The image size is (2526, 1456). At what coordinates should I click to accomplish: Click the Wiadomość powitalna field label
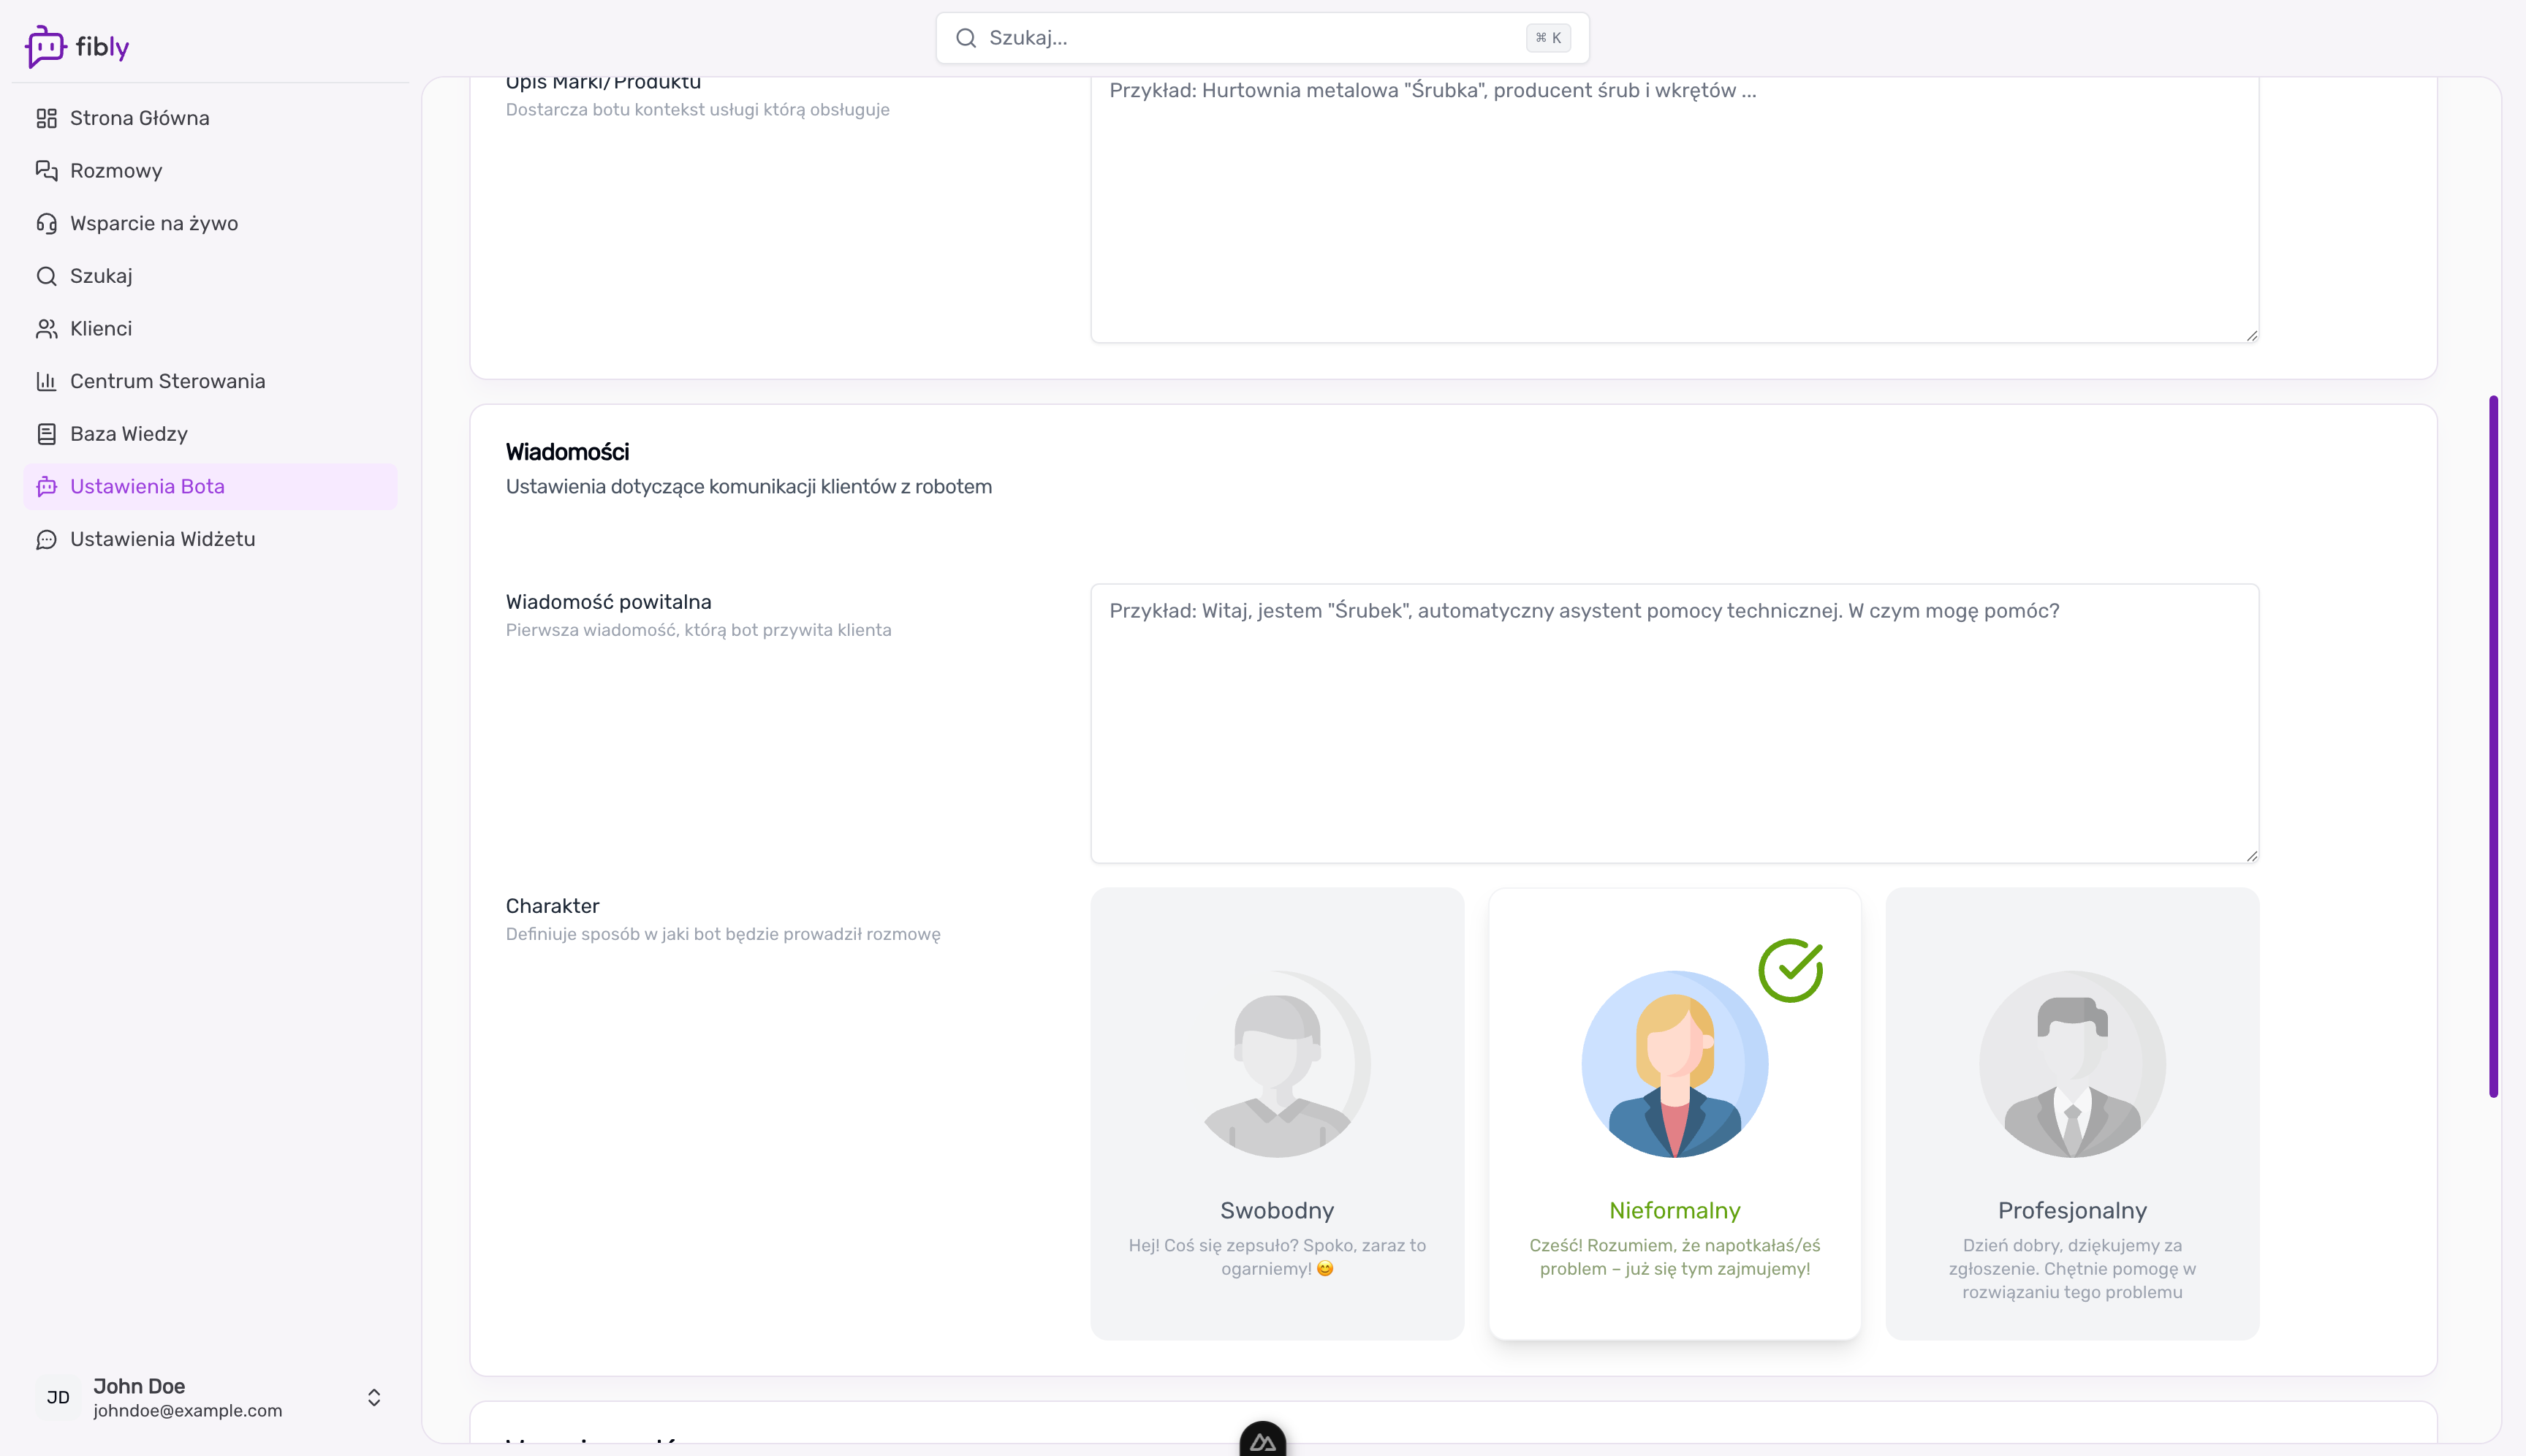click(608, 602)
